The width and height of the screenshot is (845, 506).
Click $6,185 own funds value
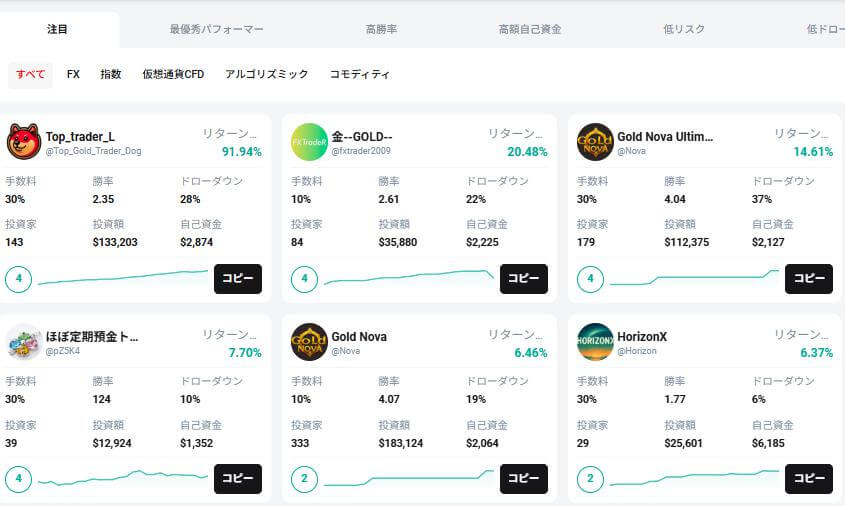pyautogui.click(x=768, y=443)
